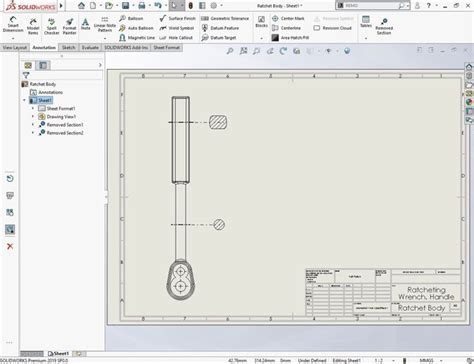Viewport: 474px width, 364px height.
Task: Open the SOLIDWORKS Add-Ins tab
Action: (x=126, y=48)
